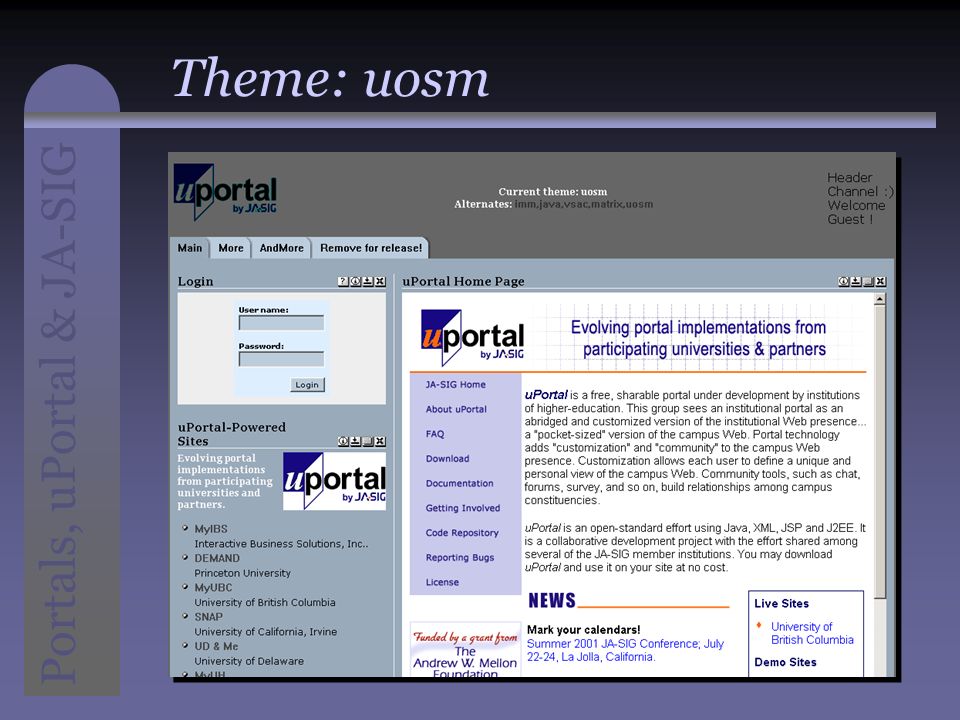This screenshot has height=720, width=960.
Task: Open the UD & Me site link
Action: (x=216, y=647)
